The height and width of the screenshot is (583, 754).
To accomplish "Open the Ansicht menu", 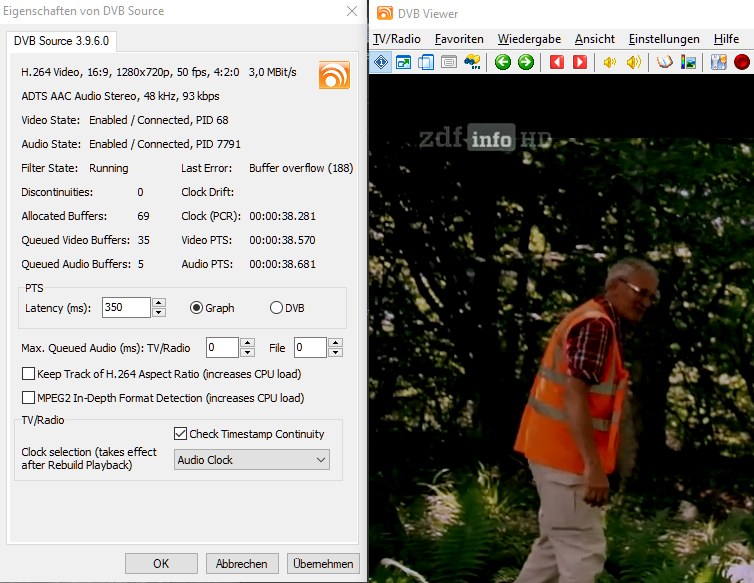I will (595, 39).
